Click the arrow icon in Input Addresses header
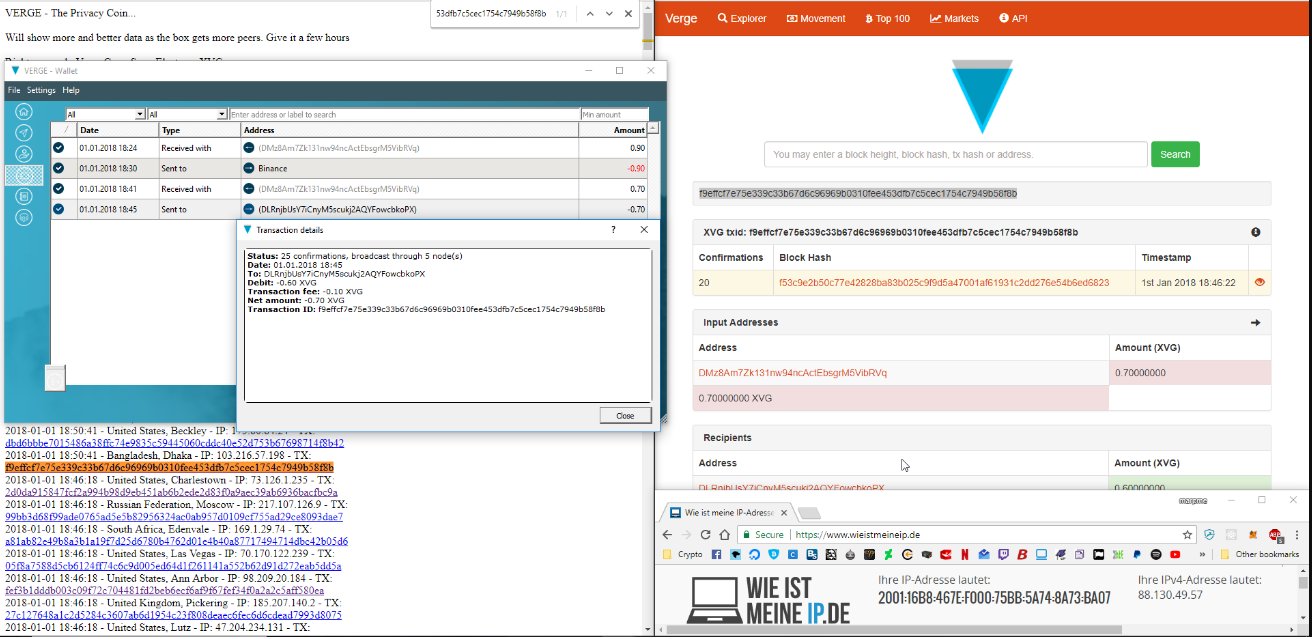 click(x=1255, y=323)
